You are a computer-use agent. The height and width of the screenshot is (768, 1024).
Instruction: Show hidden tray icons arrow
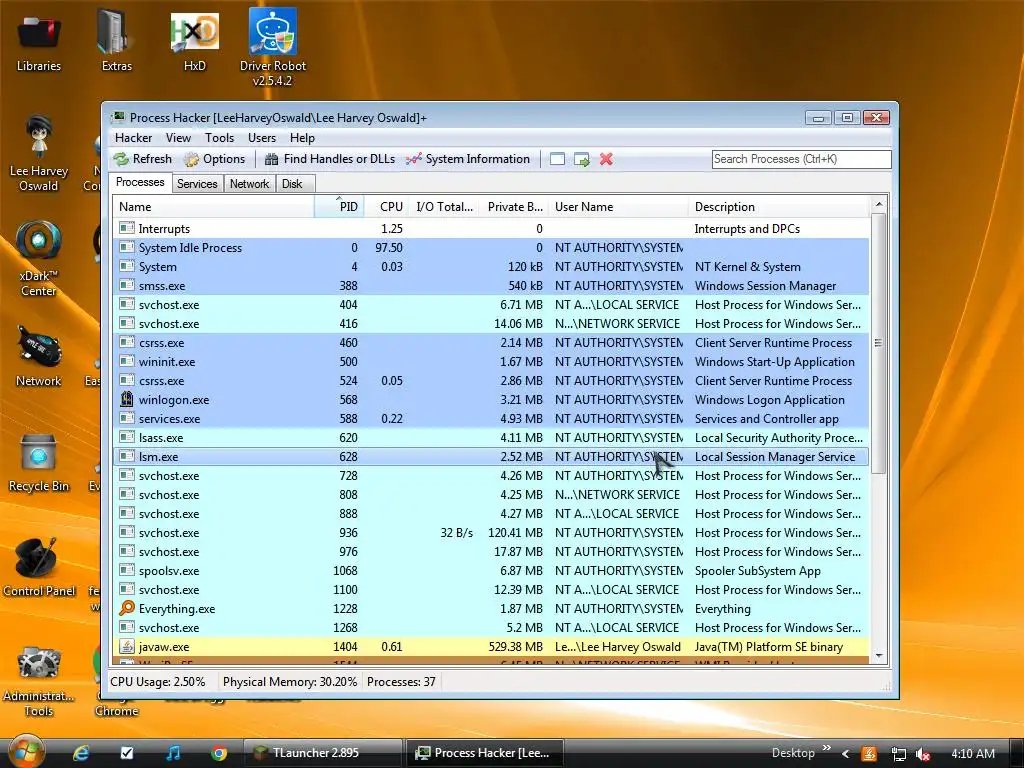click(846, 754)
